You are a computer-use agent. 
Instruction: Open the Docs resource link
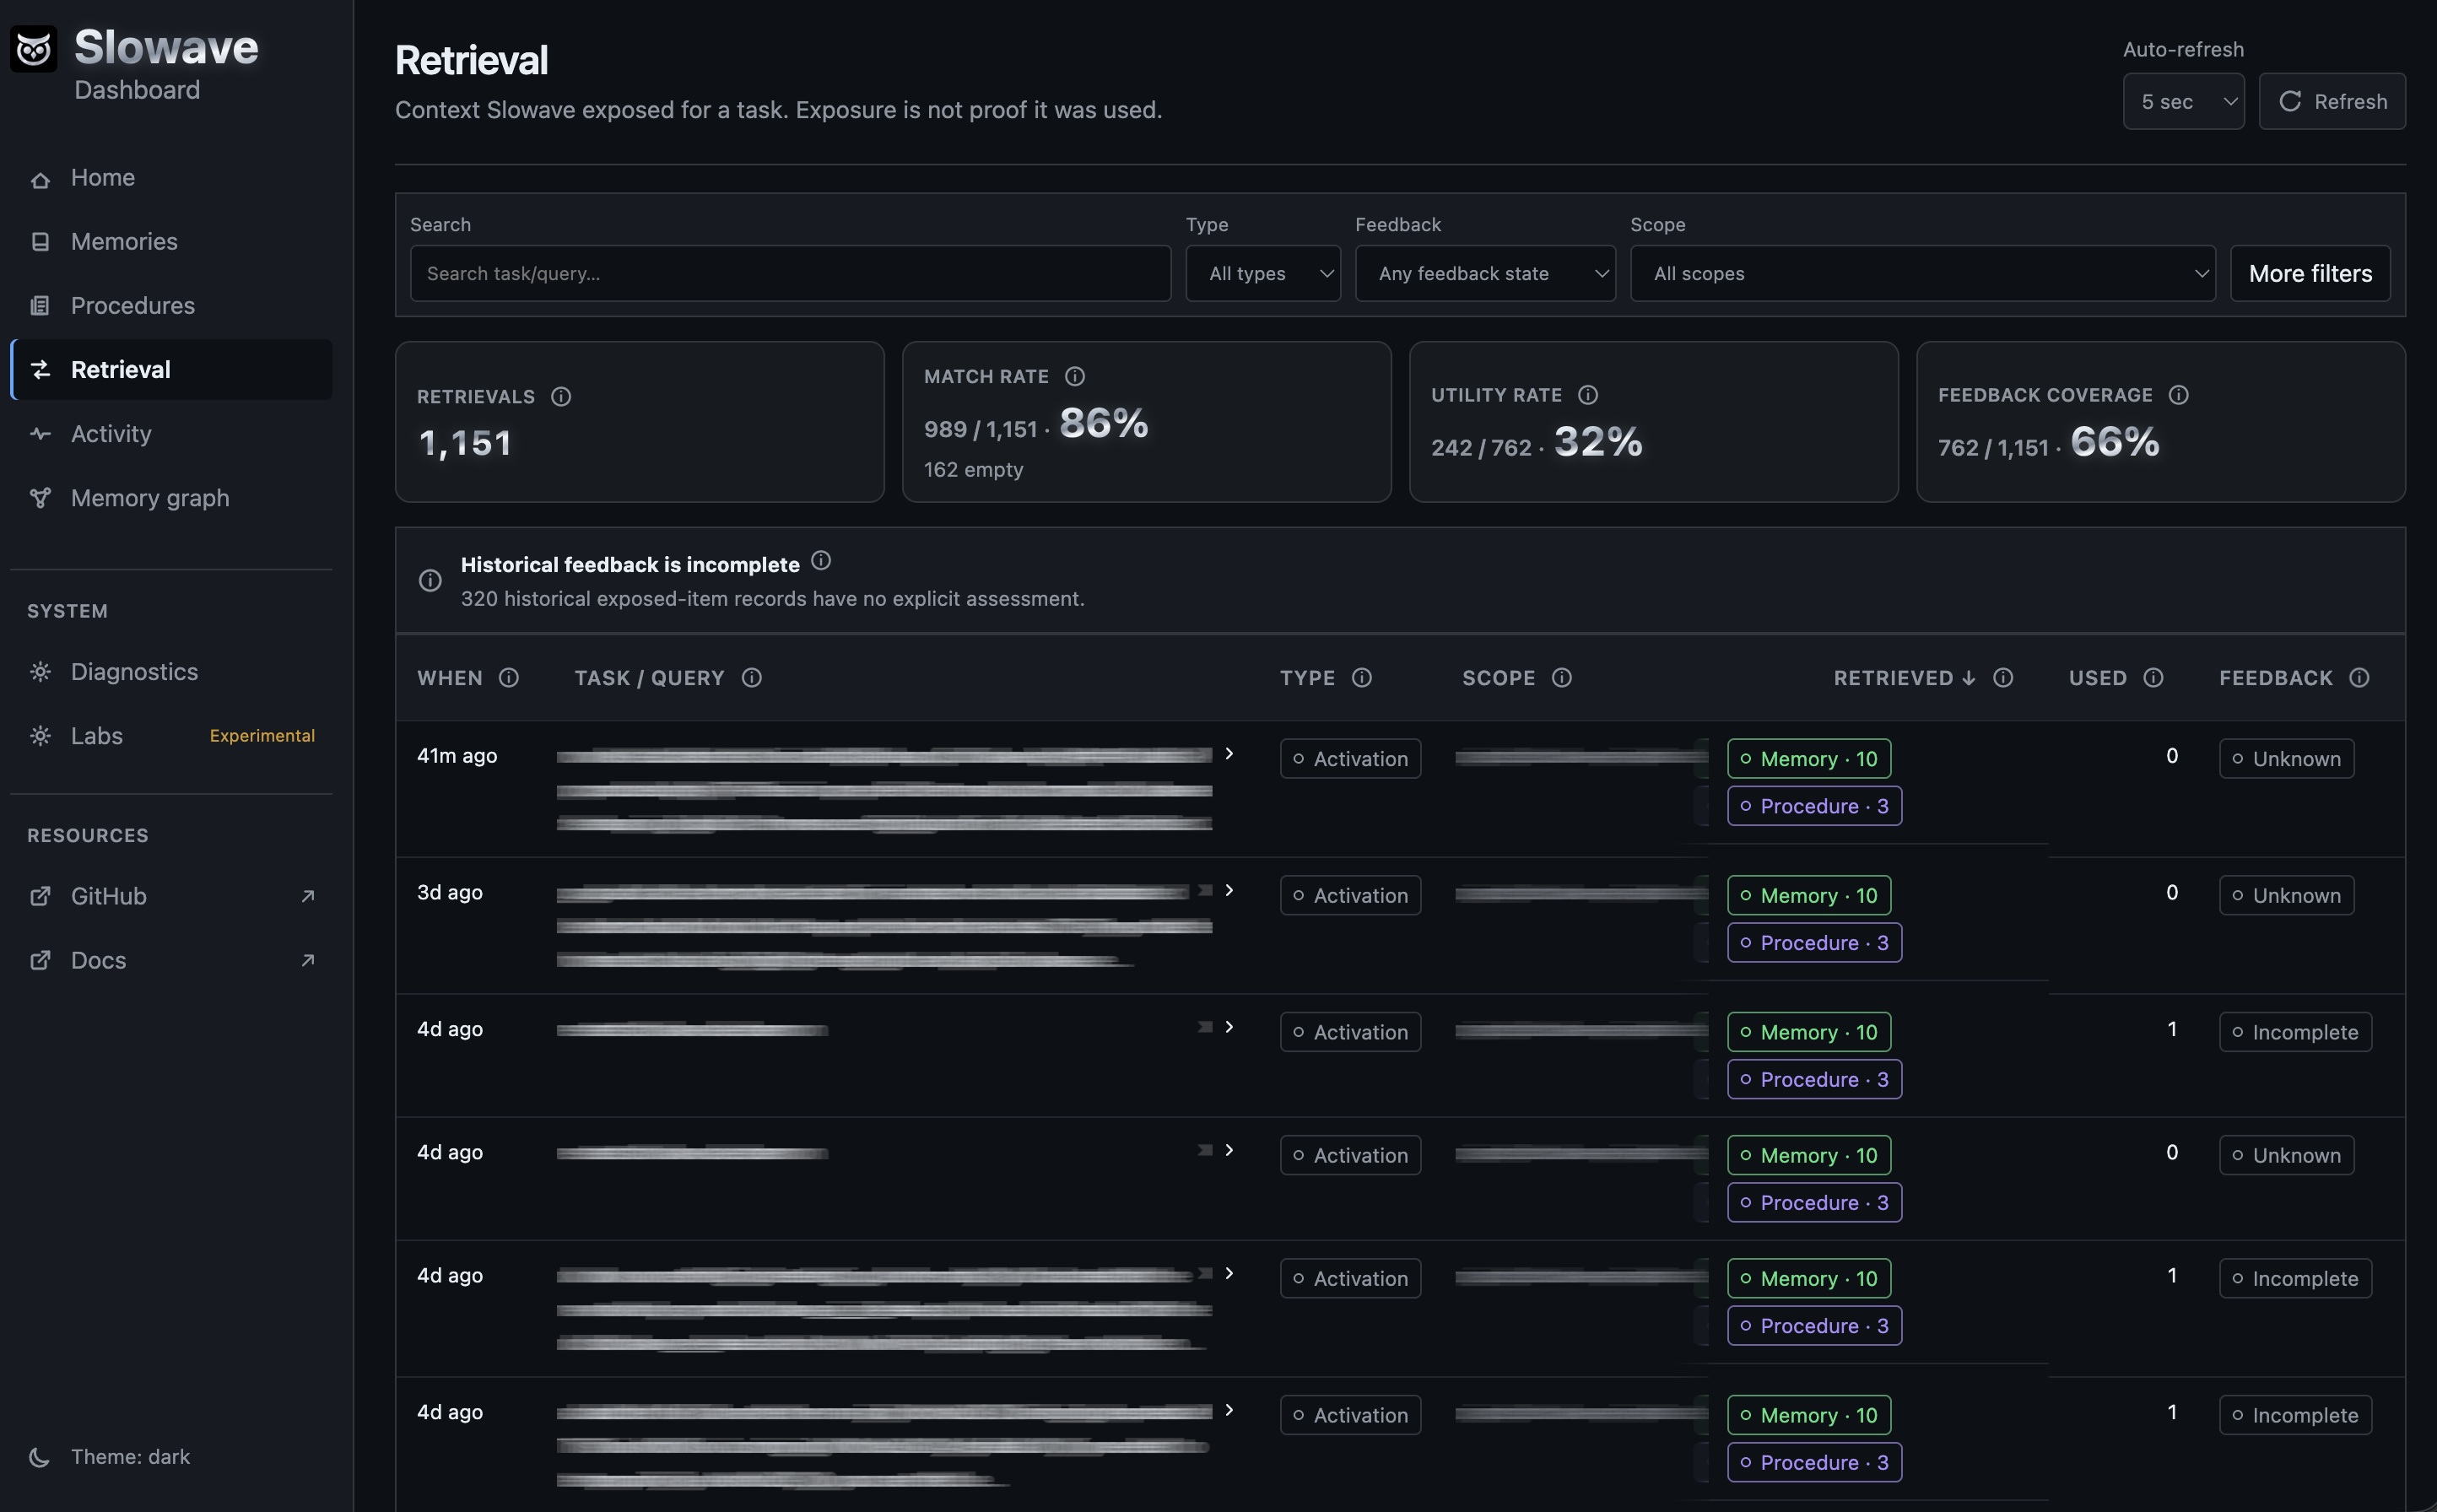coord(171,960)
